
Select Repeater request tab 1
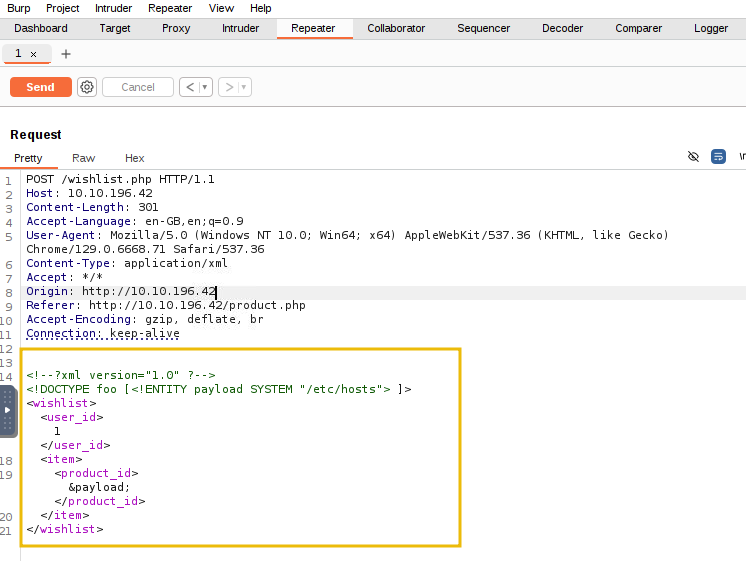(x=18, y=53)
